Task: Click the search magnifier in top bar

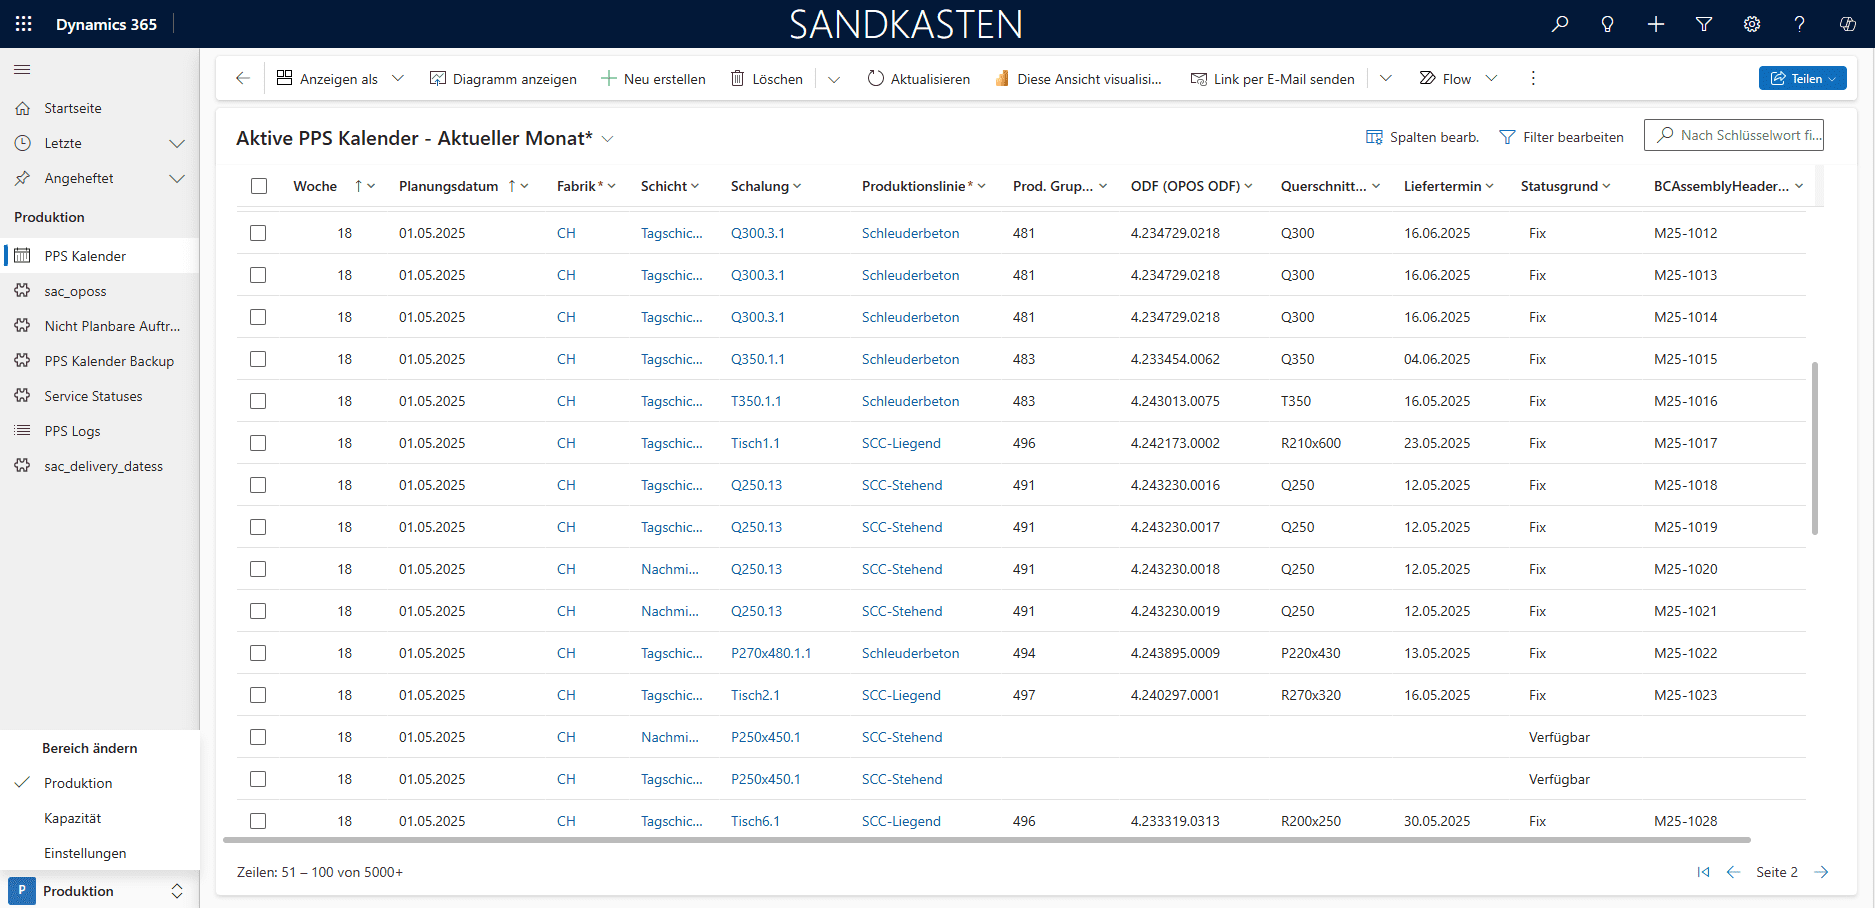Action: pyautogui.click(x=1559, y=24)
